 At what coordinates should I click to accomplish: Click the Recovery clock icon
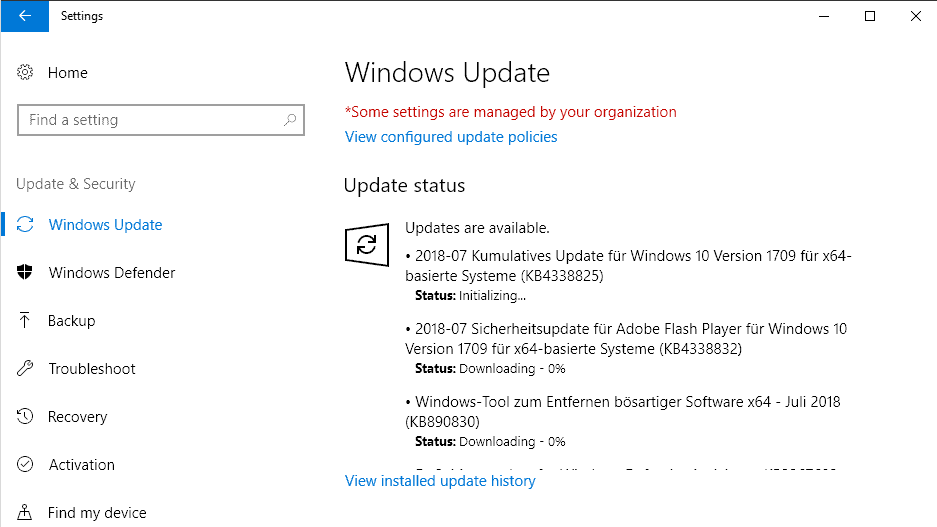coord(25,416)
